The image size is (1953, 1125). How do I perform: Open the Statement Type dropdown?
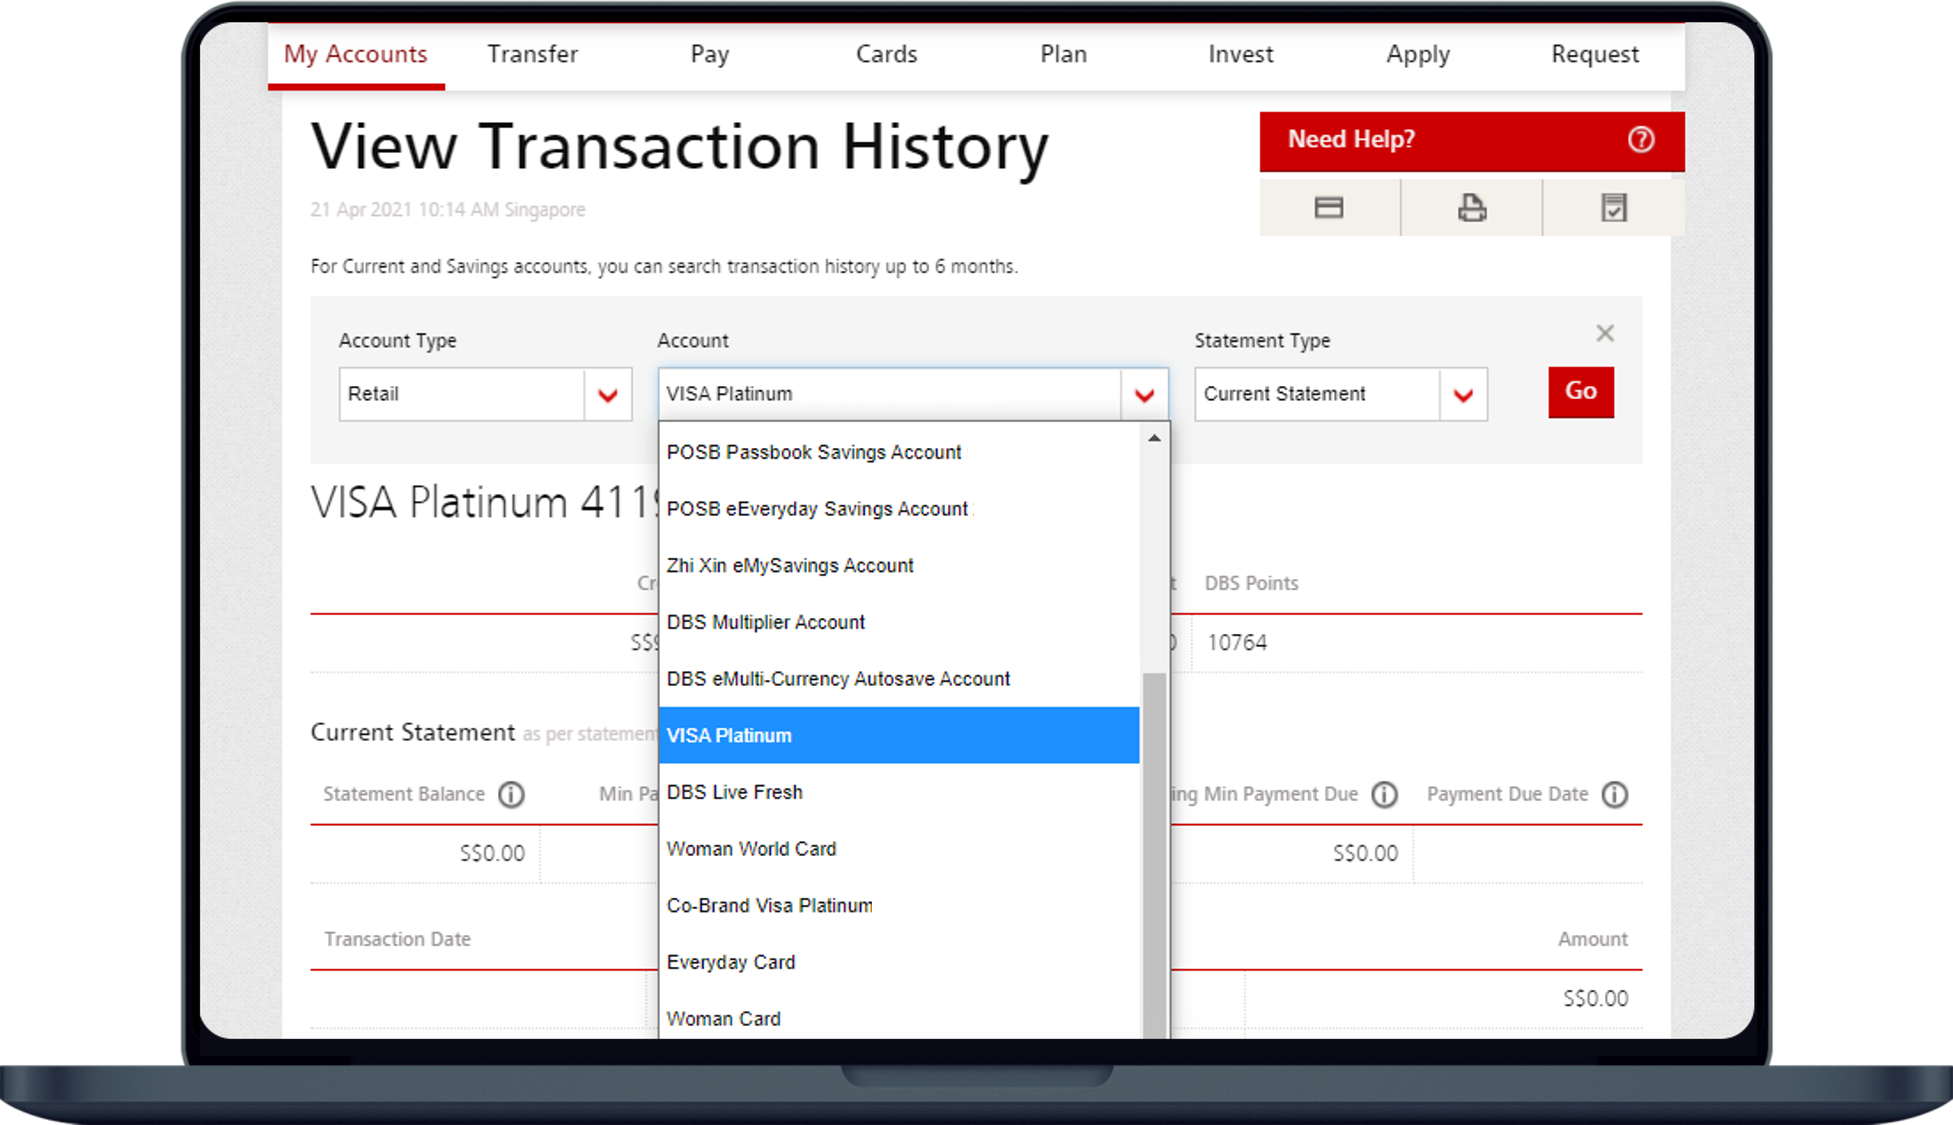pyautogui.click(x=1463, y=395)
